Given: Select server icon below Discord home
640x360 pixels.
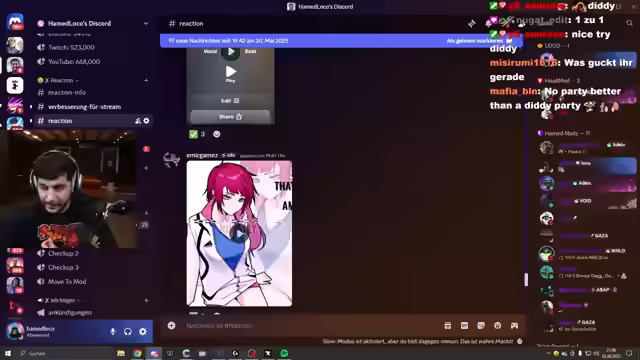Looking at the screenshot, I should click(x=15, y=45).
